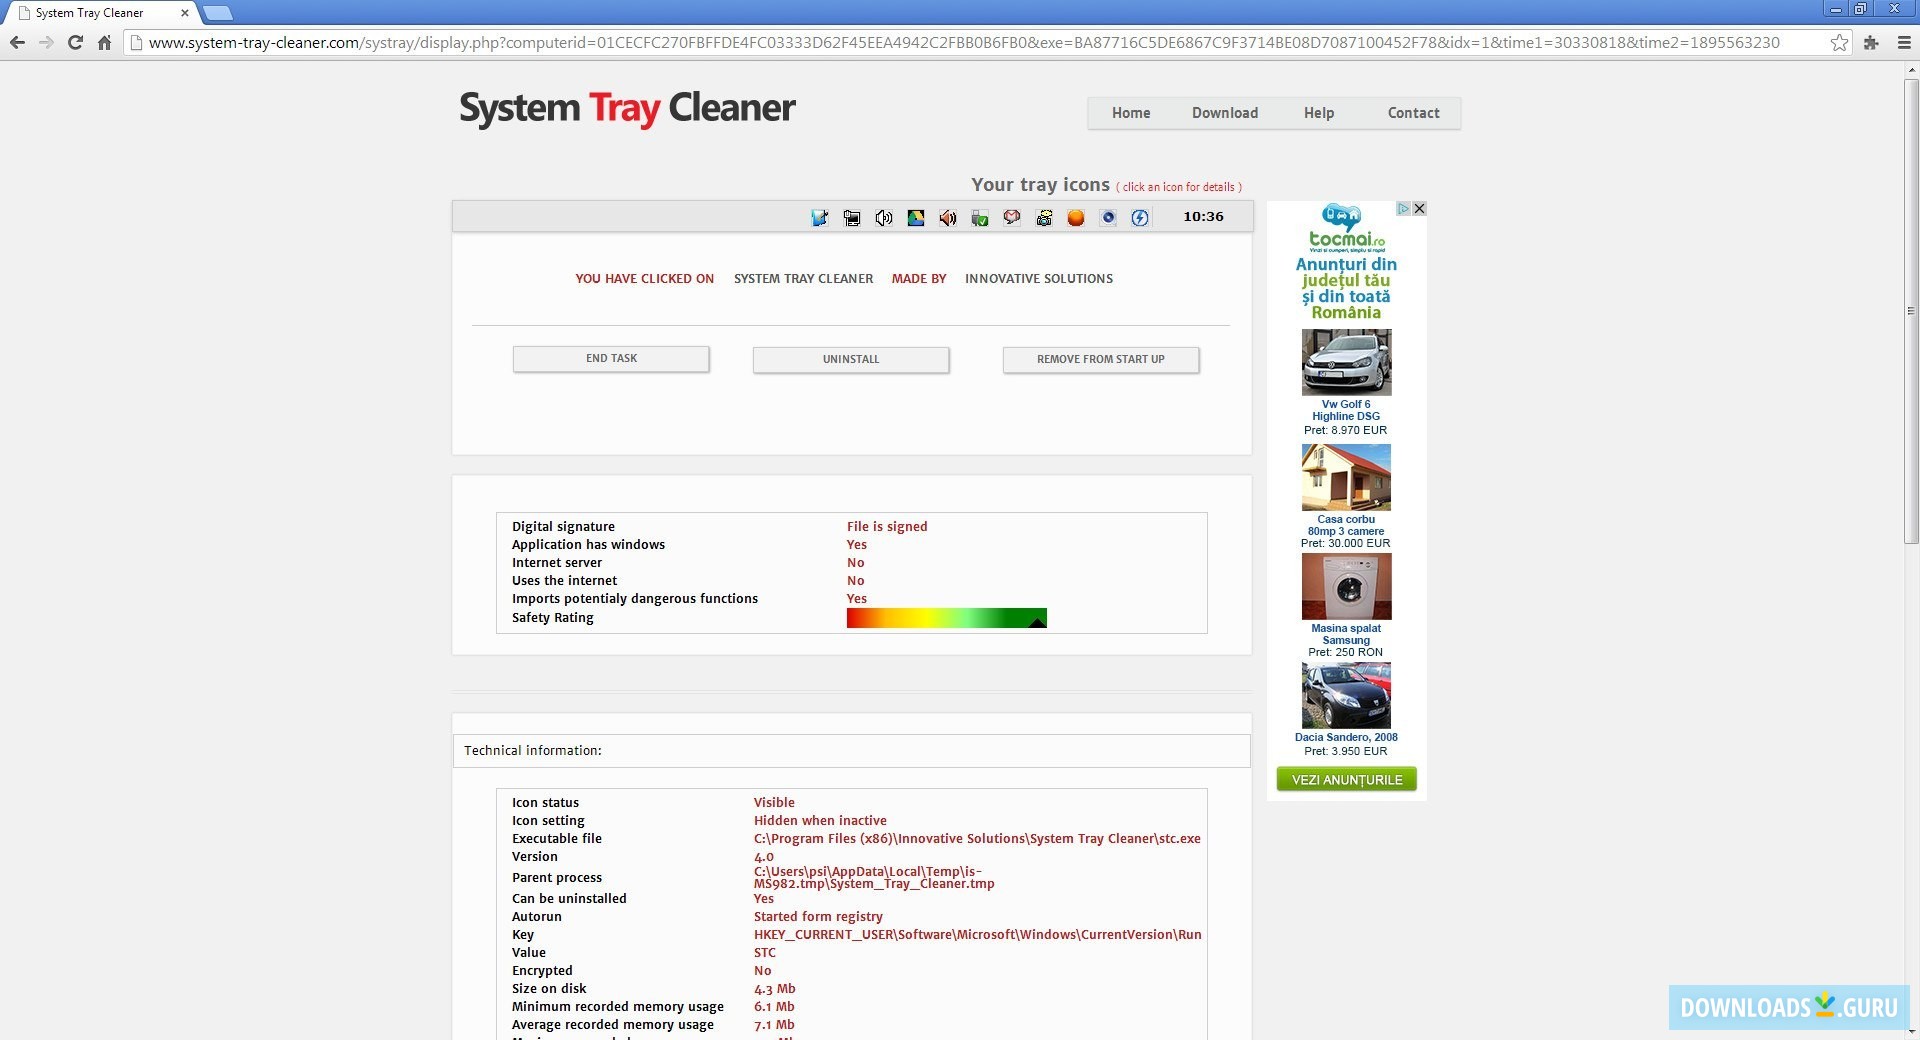Click the webcam tray icon
Viewport: 1920px width, 1040px height.
point(1044,217)
